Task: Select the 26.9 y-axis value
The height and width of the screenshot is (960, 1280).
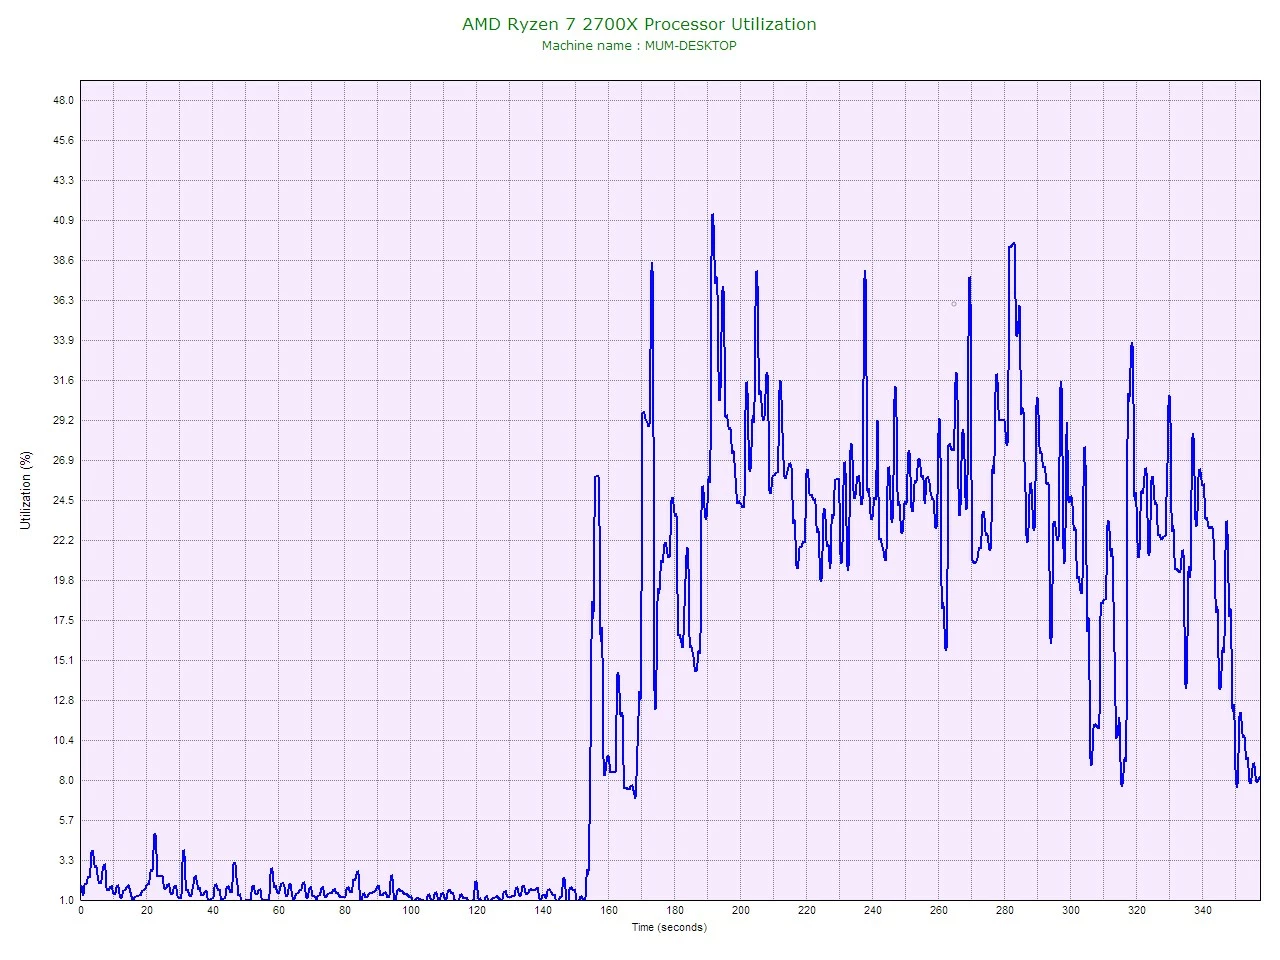Action: [63, 460]
